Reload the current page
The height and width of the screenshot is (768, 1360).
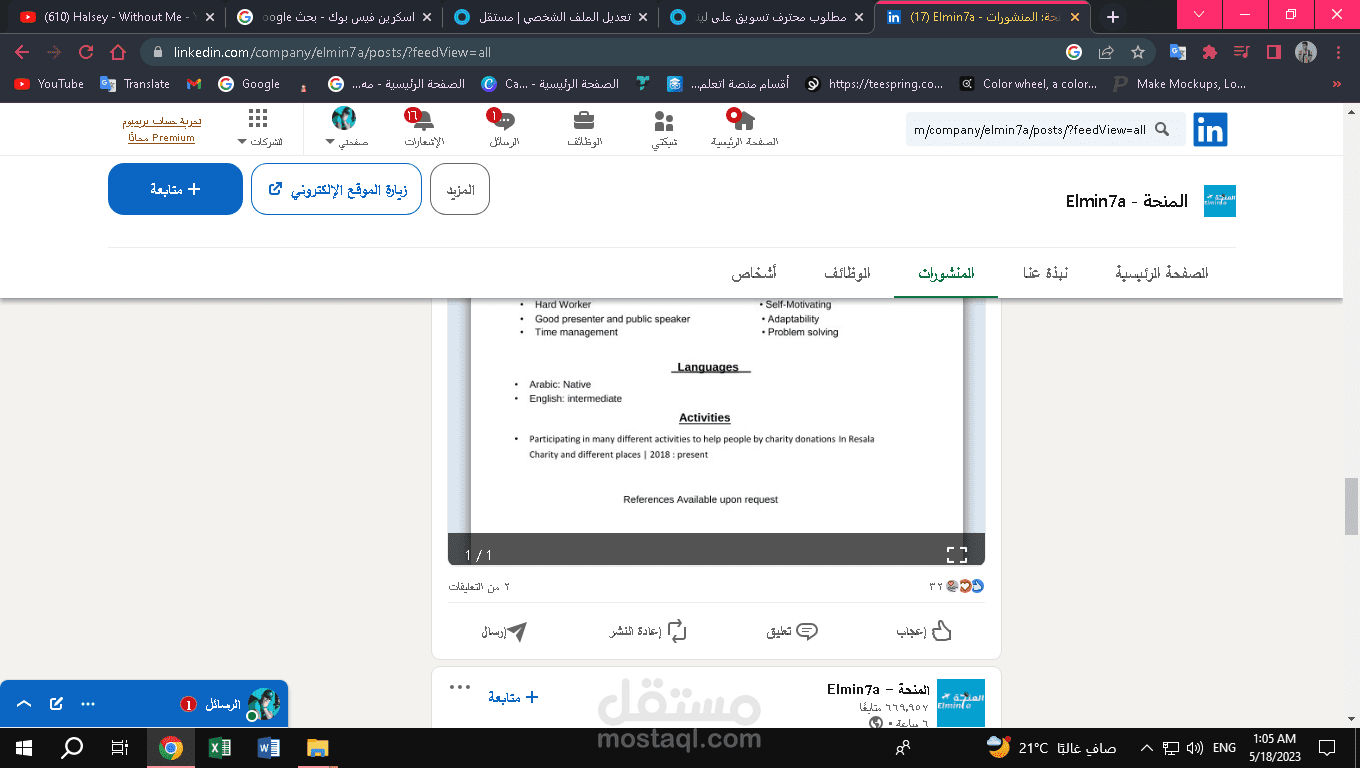(86, 52)
